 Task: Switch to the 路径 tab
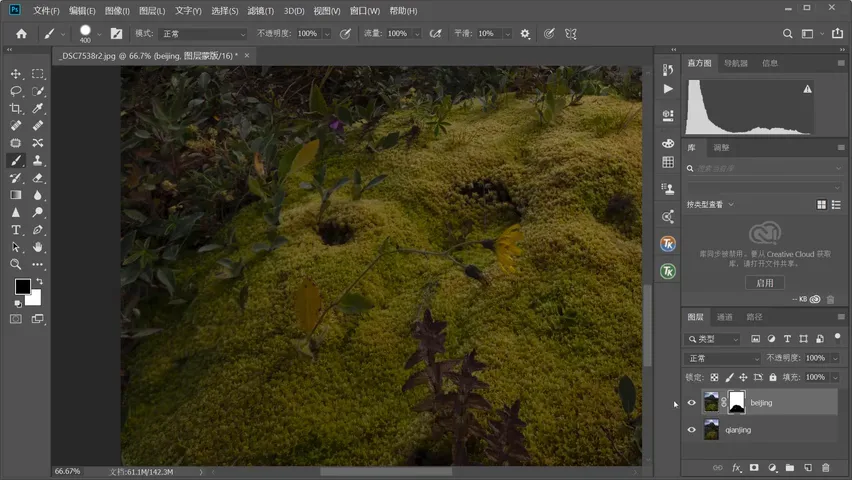[754, 317]
